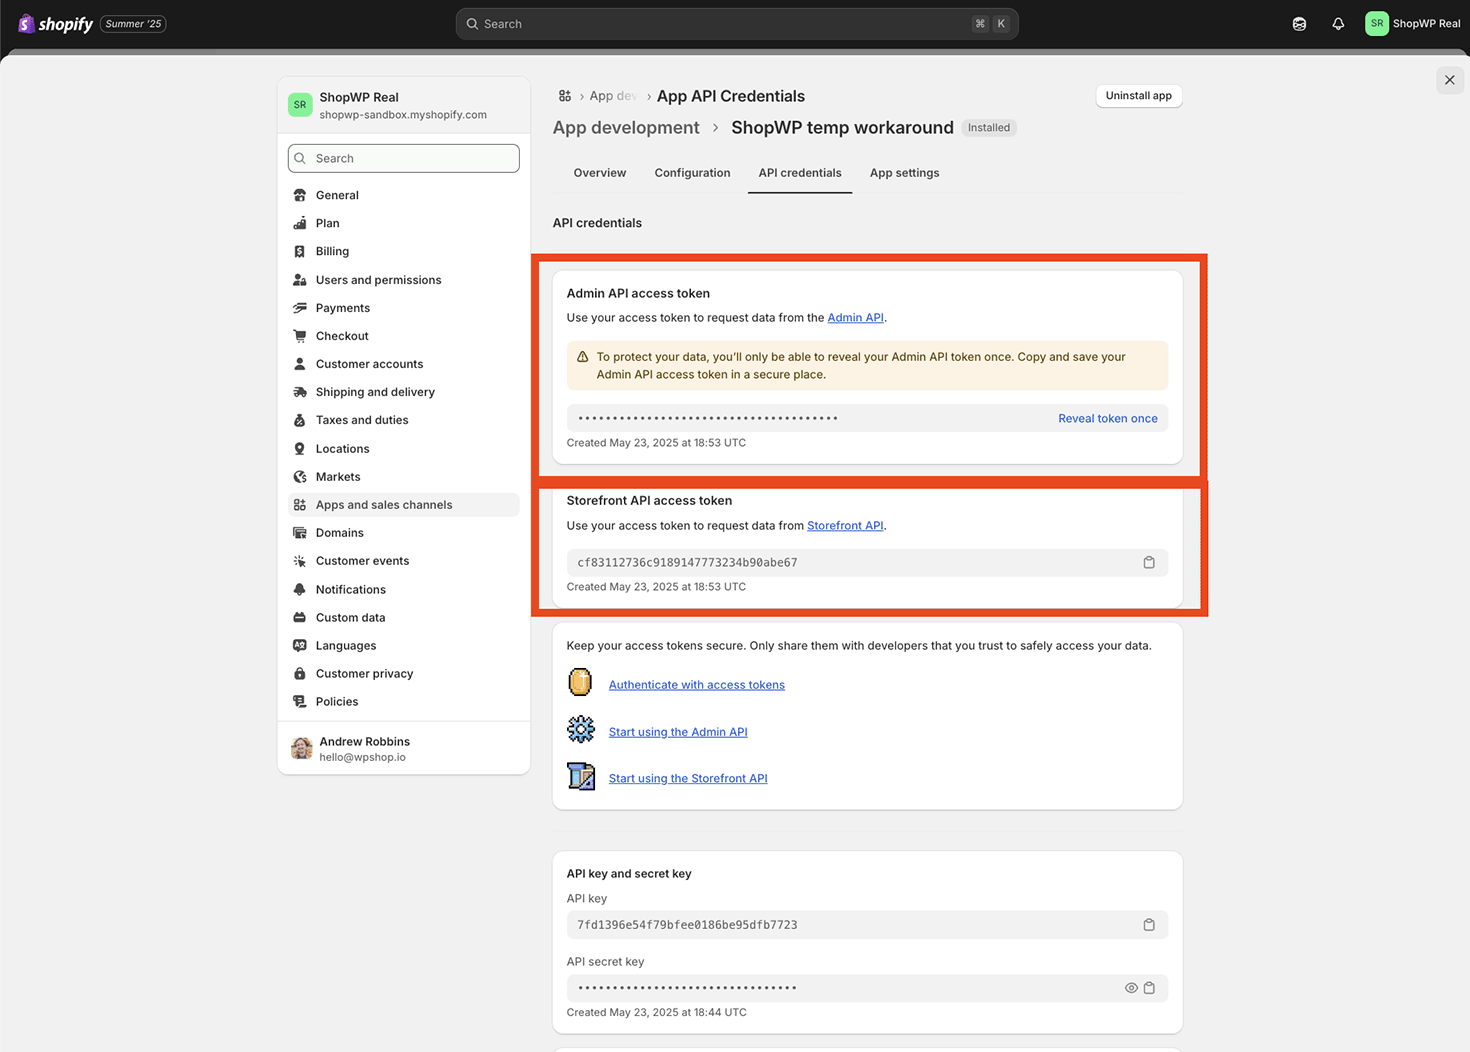Viewport: 1470px width, 1052px height.
Task: Open the Admin API link
Action: (855, 318)
